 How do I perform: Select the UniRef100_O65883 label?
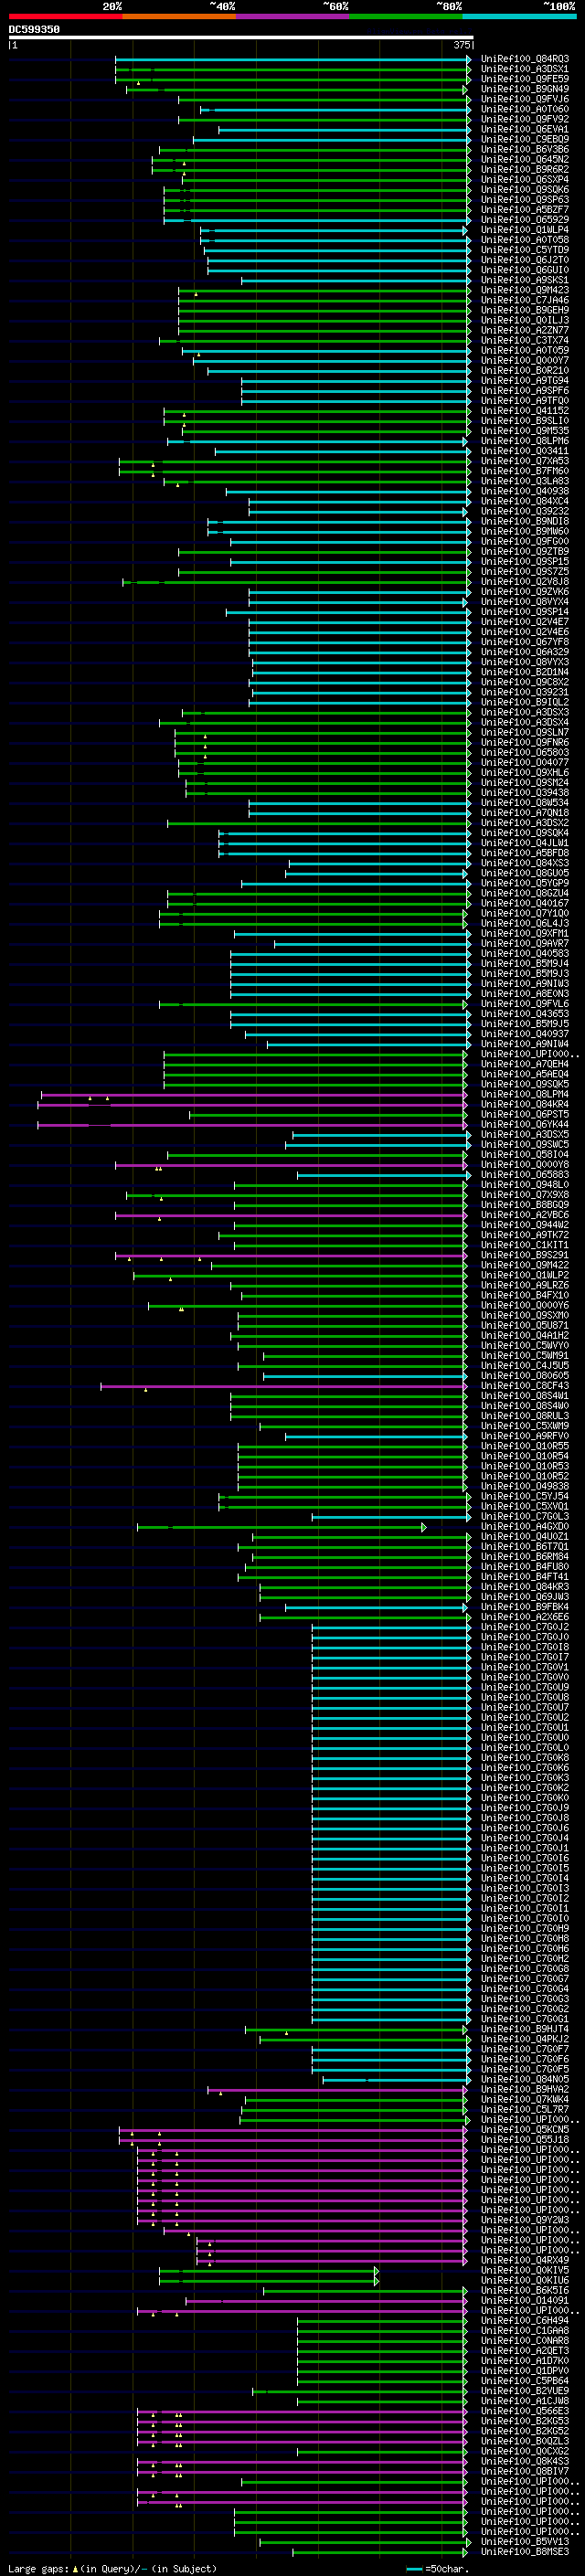click(x=525, y=1175)
